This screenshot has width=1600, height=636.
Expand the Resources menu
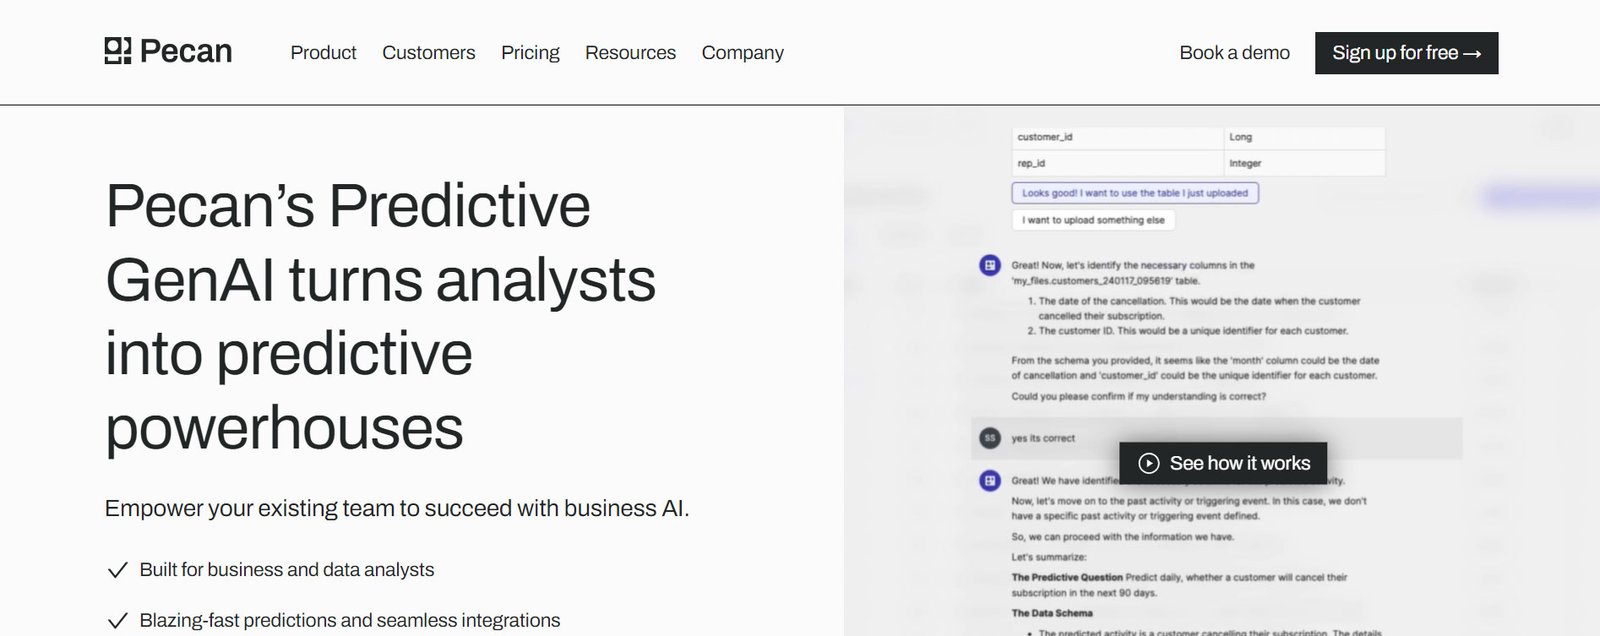[630, 52]
